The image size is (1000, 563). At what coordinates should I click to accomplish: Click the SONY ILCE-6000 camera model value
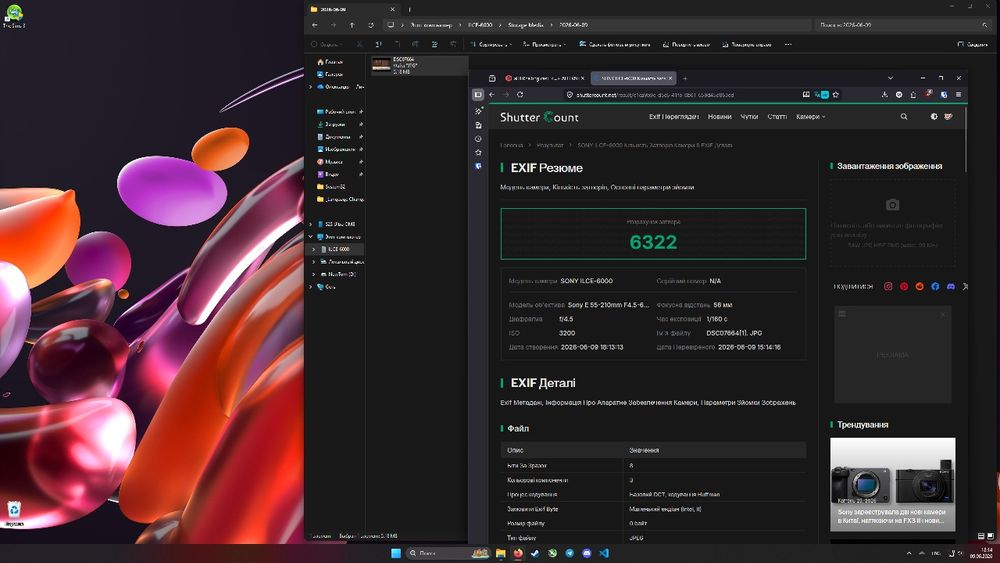(x=586, y=281)
